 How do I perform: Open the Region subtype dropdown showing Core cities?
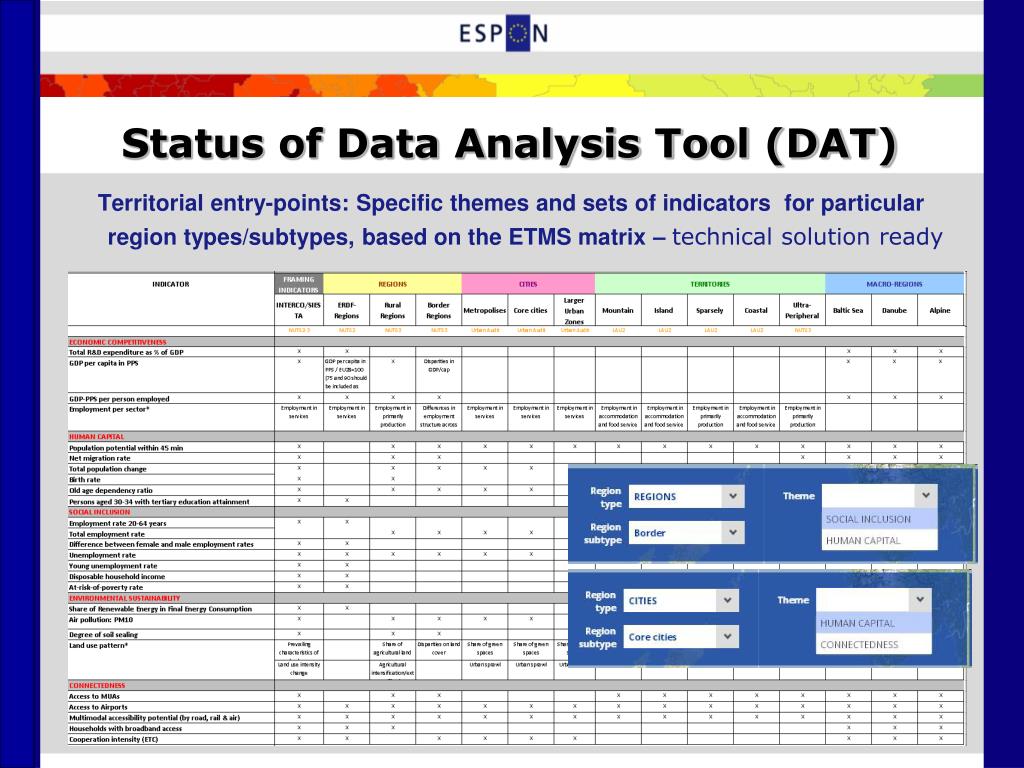[x=681, y=637]
